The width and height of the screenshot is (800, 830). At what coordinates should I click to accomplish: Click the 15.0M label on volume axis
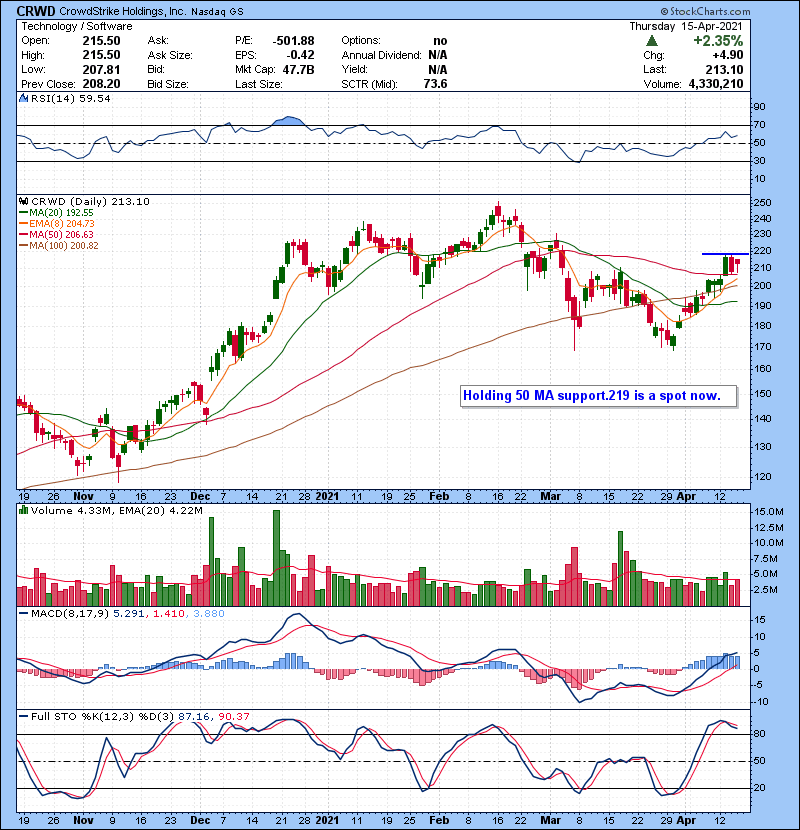coord(769,512)
